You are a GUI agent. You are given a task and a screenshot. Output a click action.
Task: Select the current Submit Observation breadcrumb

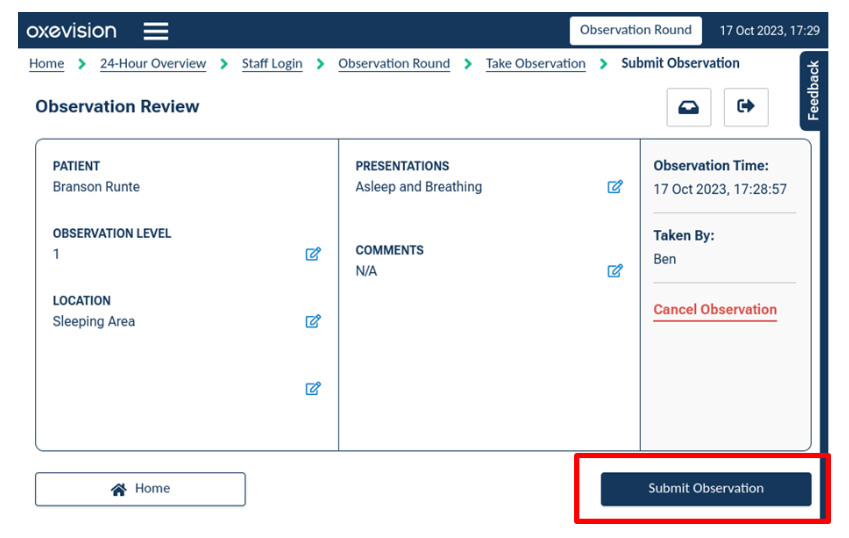[680, 63]
